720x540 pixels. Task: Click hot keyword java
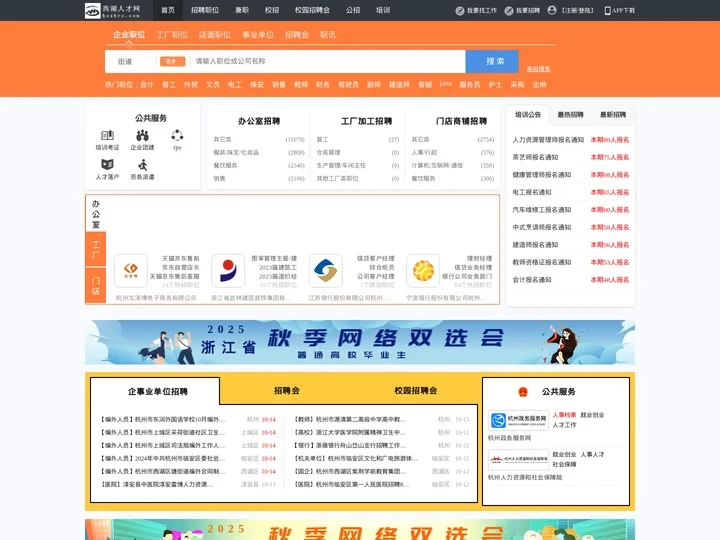pos(445,84)
